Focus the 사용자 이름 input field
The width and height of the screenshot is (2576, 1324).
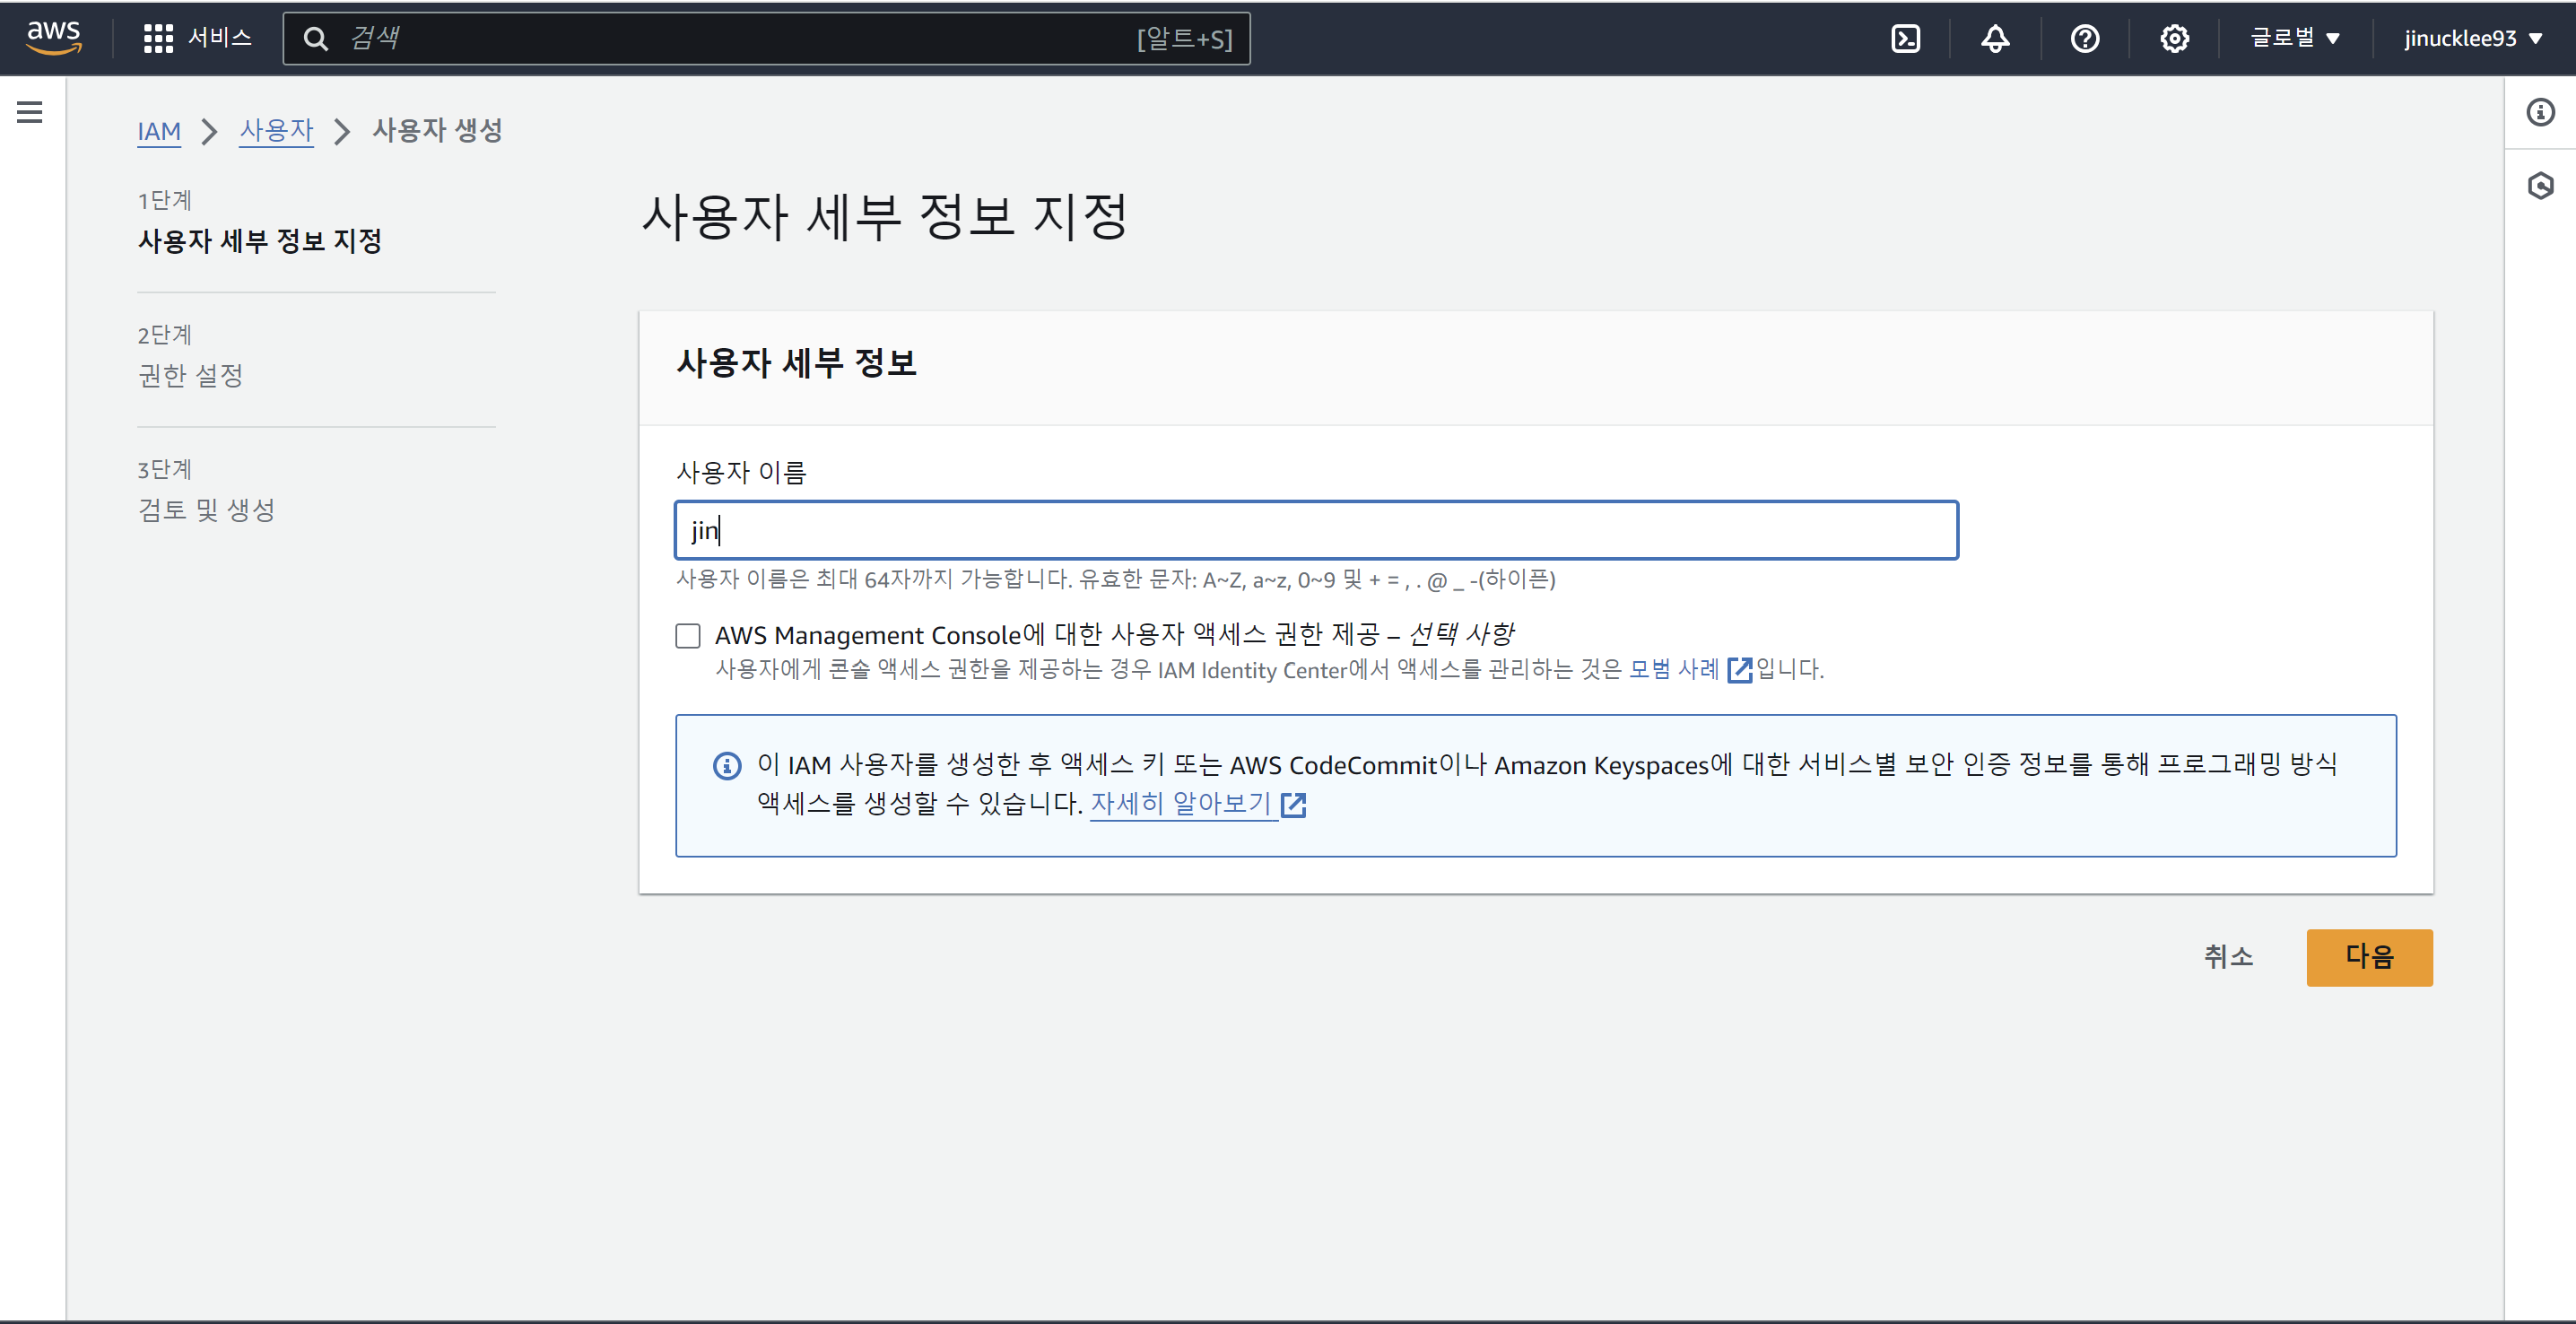[x=1316, y=530]
